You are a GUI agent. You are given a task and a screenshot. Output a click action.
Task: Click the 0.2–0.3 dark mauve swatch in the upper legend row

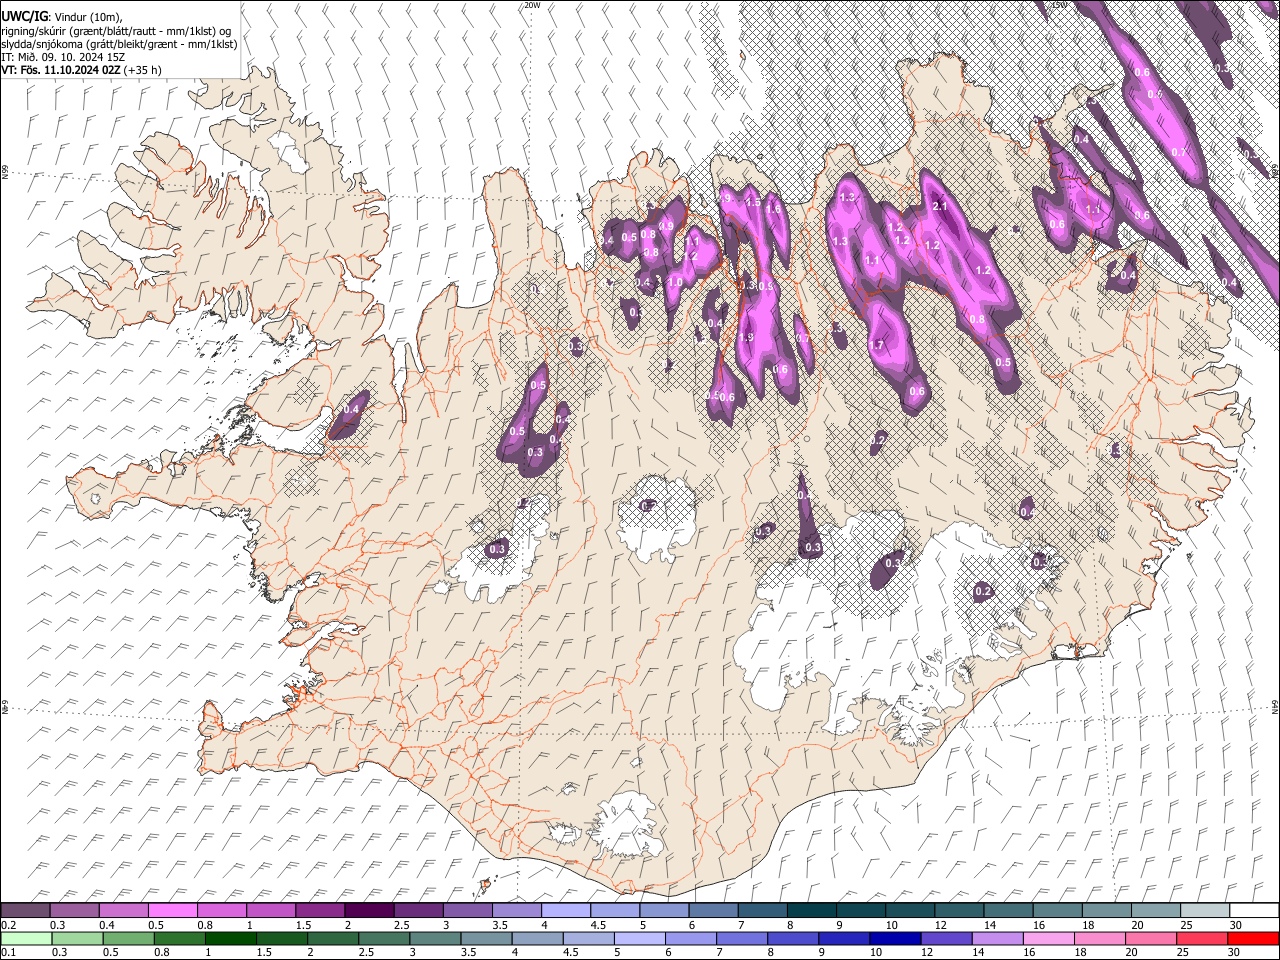click(x=25, y=910)
